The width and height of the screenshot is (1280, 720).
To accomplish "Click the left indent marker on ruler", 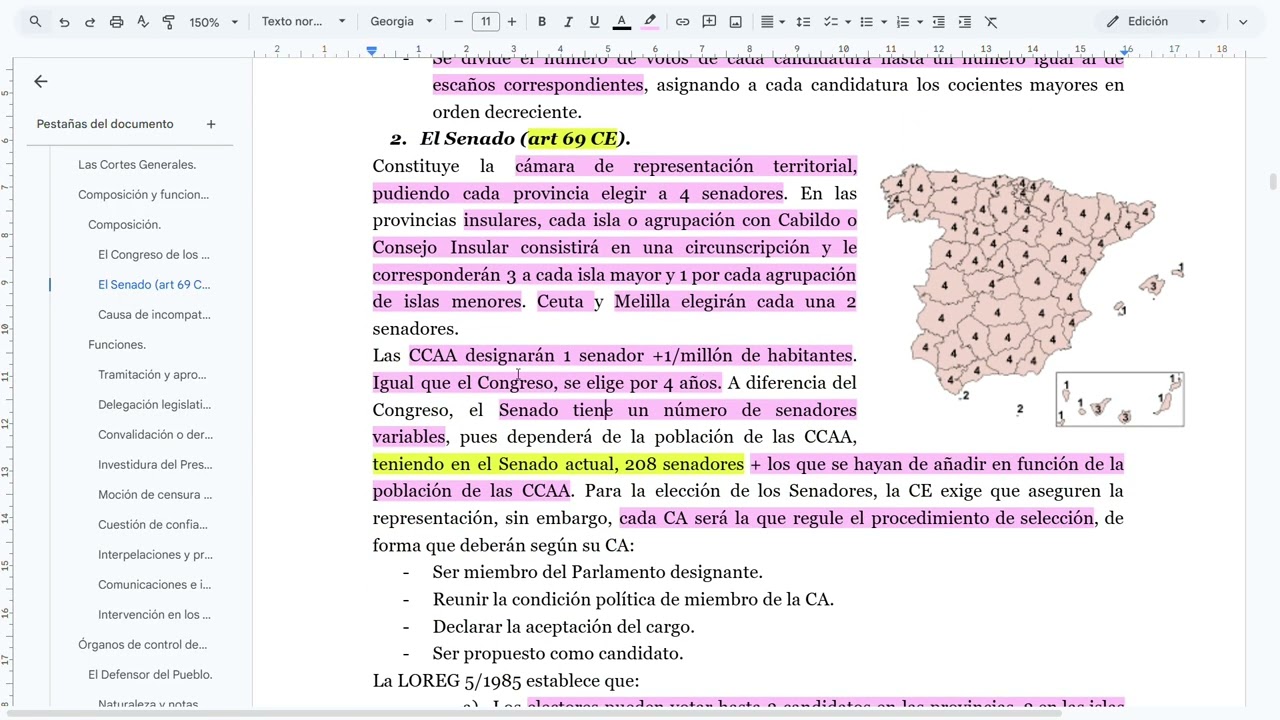I will tap(372, 51).
